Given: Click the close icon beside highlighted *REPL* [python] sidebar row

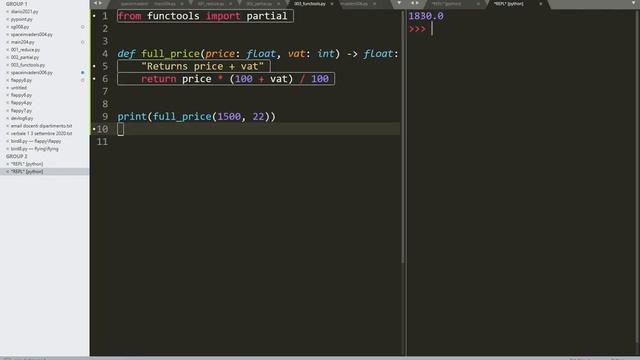Looking at the screenshot, I should [7, 172].
